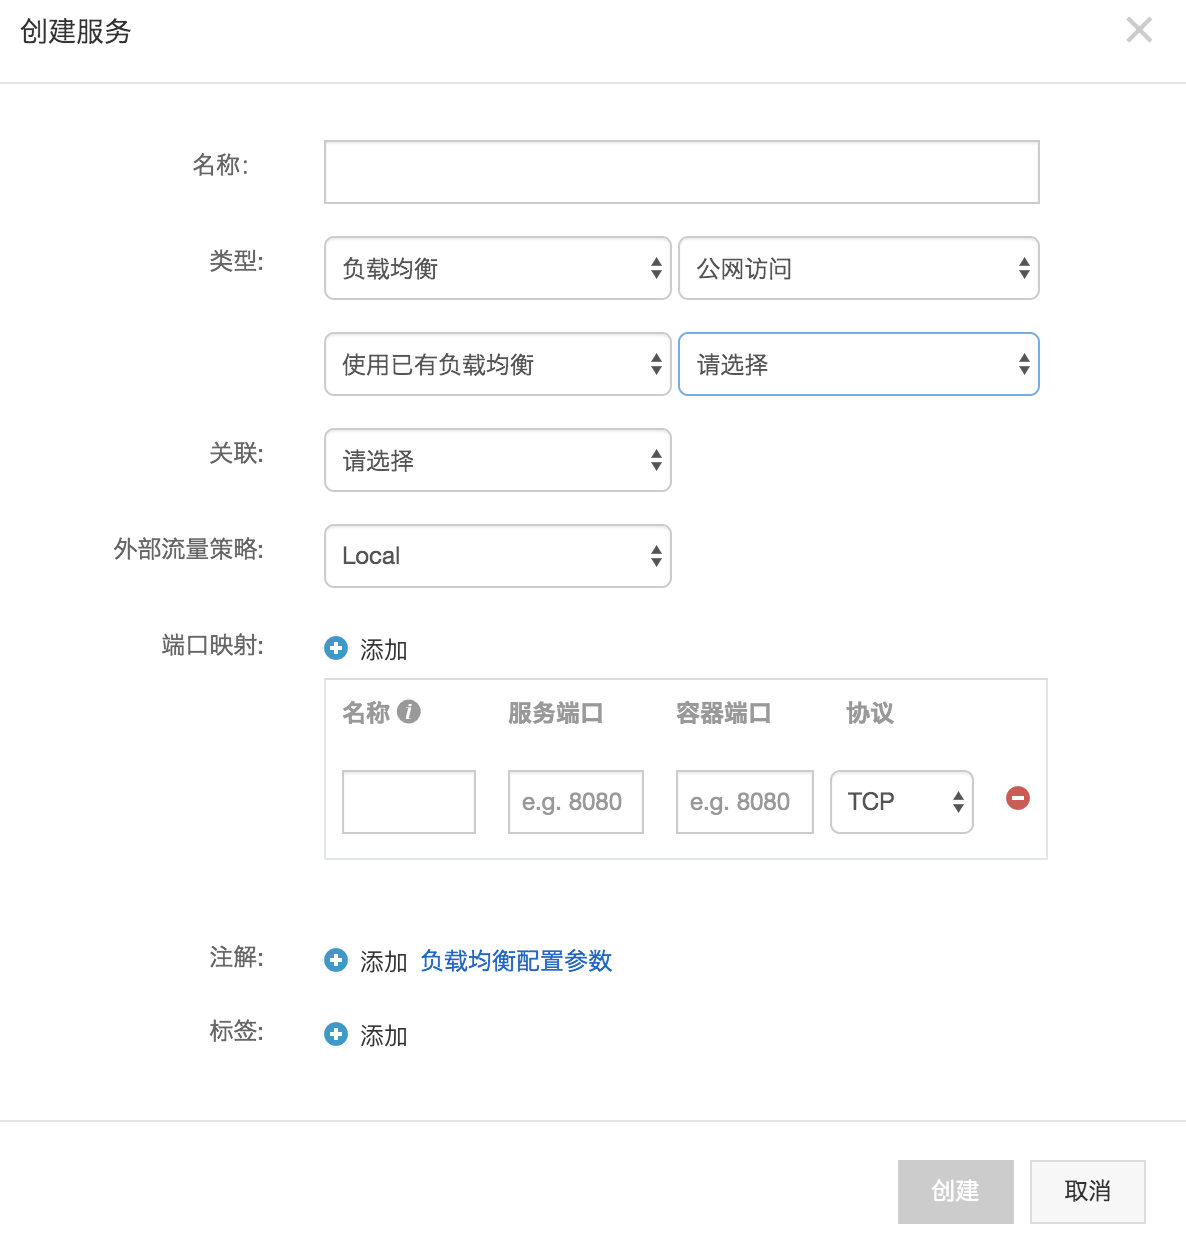
Task: Click the plus icon beside 注解 添加
Action: [336, 960]
